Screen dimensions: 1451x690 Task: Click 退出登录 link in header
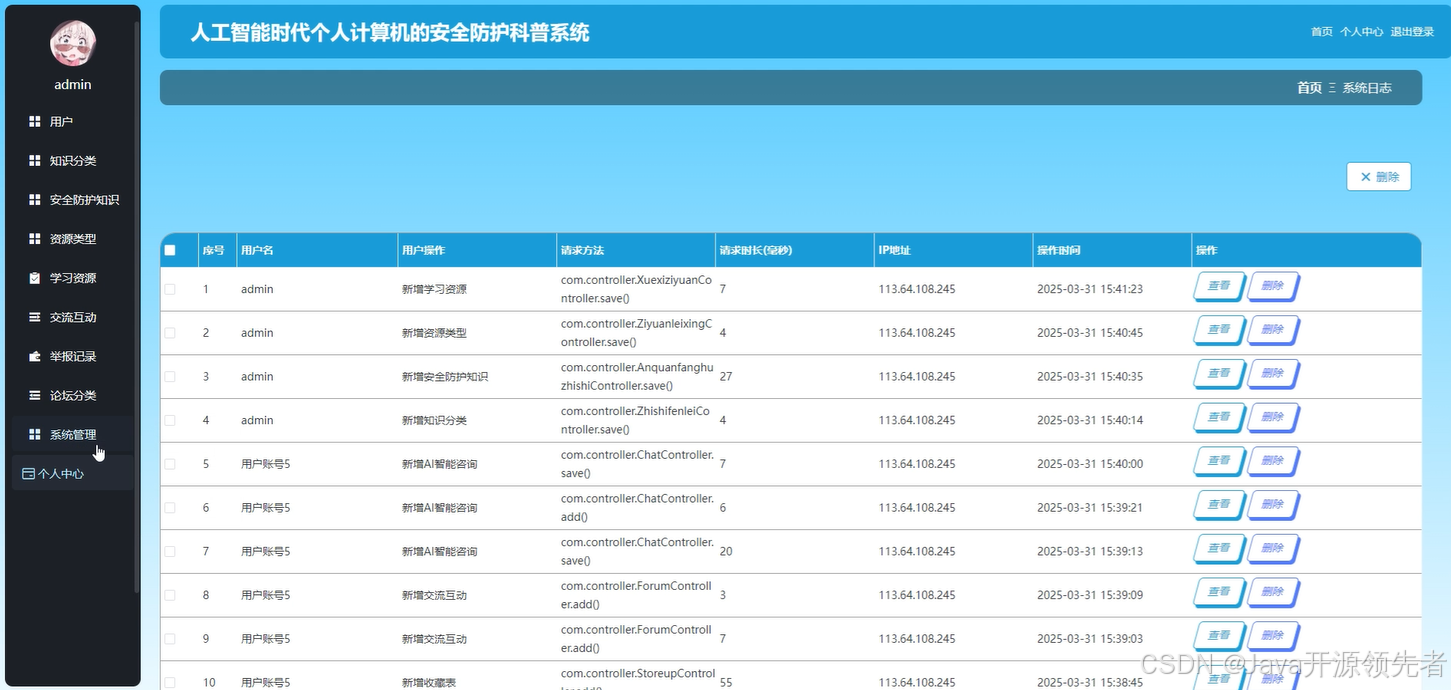[x=1412, y=32]
